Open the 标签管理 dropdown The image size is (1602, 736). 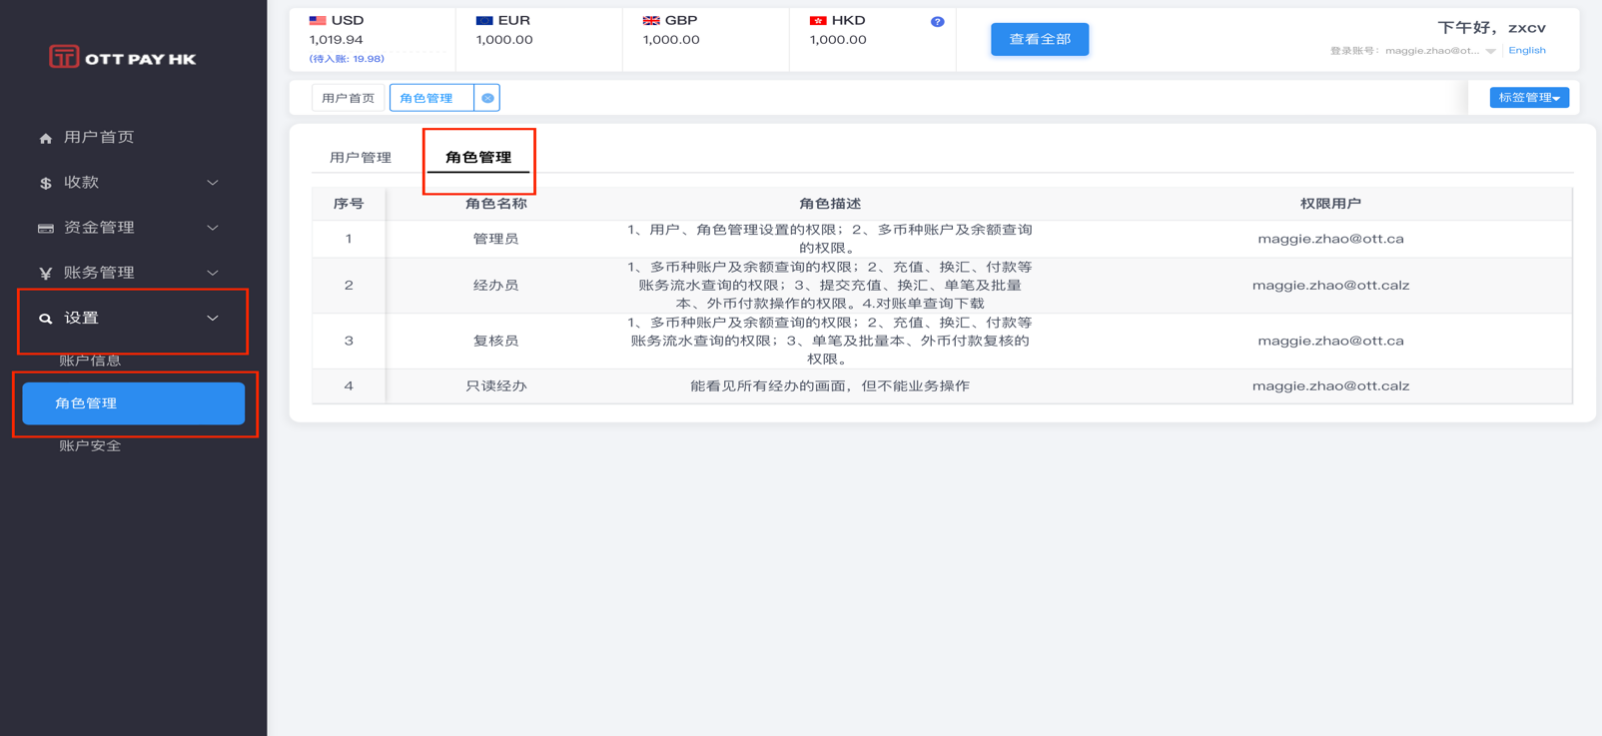pos(1529,97)
